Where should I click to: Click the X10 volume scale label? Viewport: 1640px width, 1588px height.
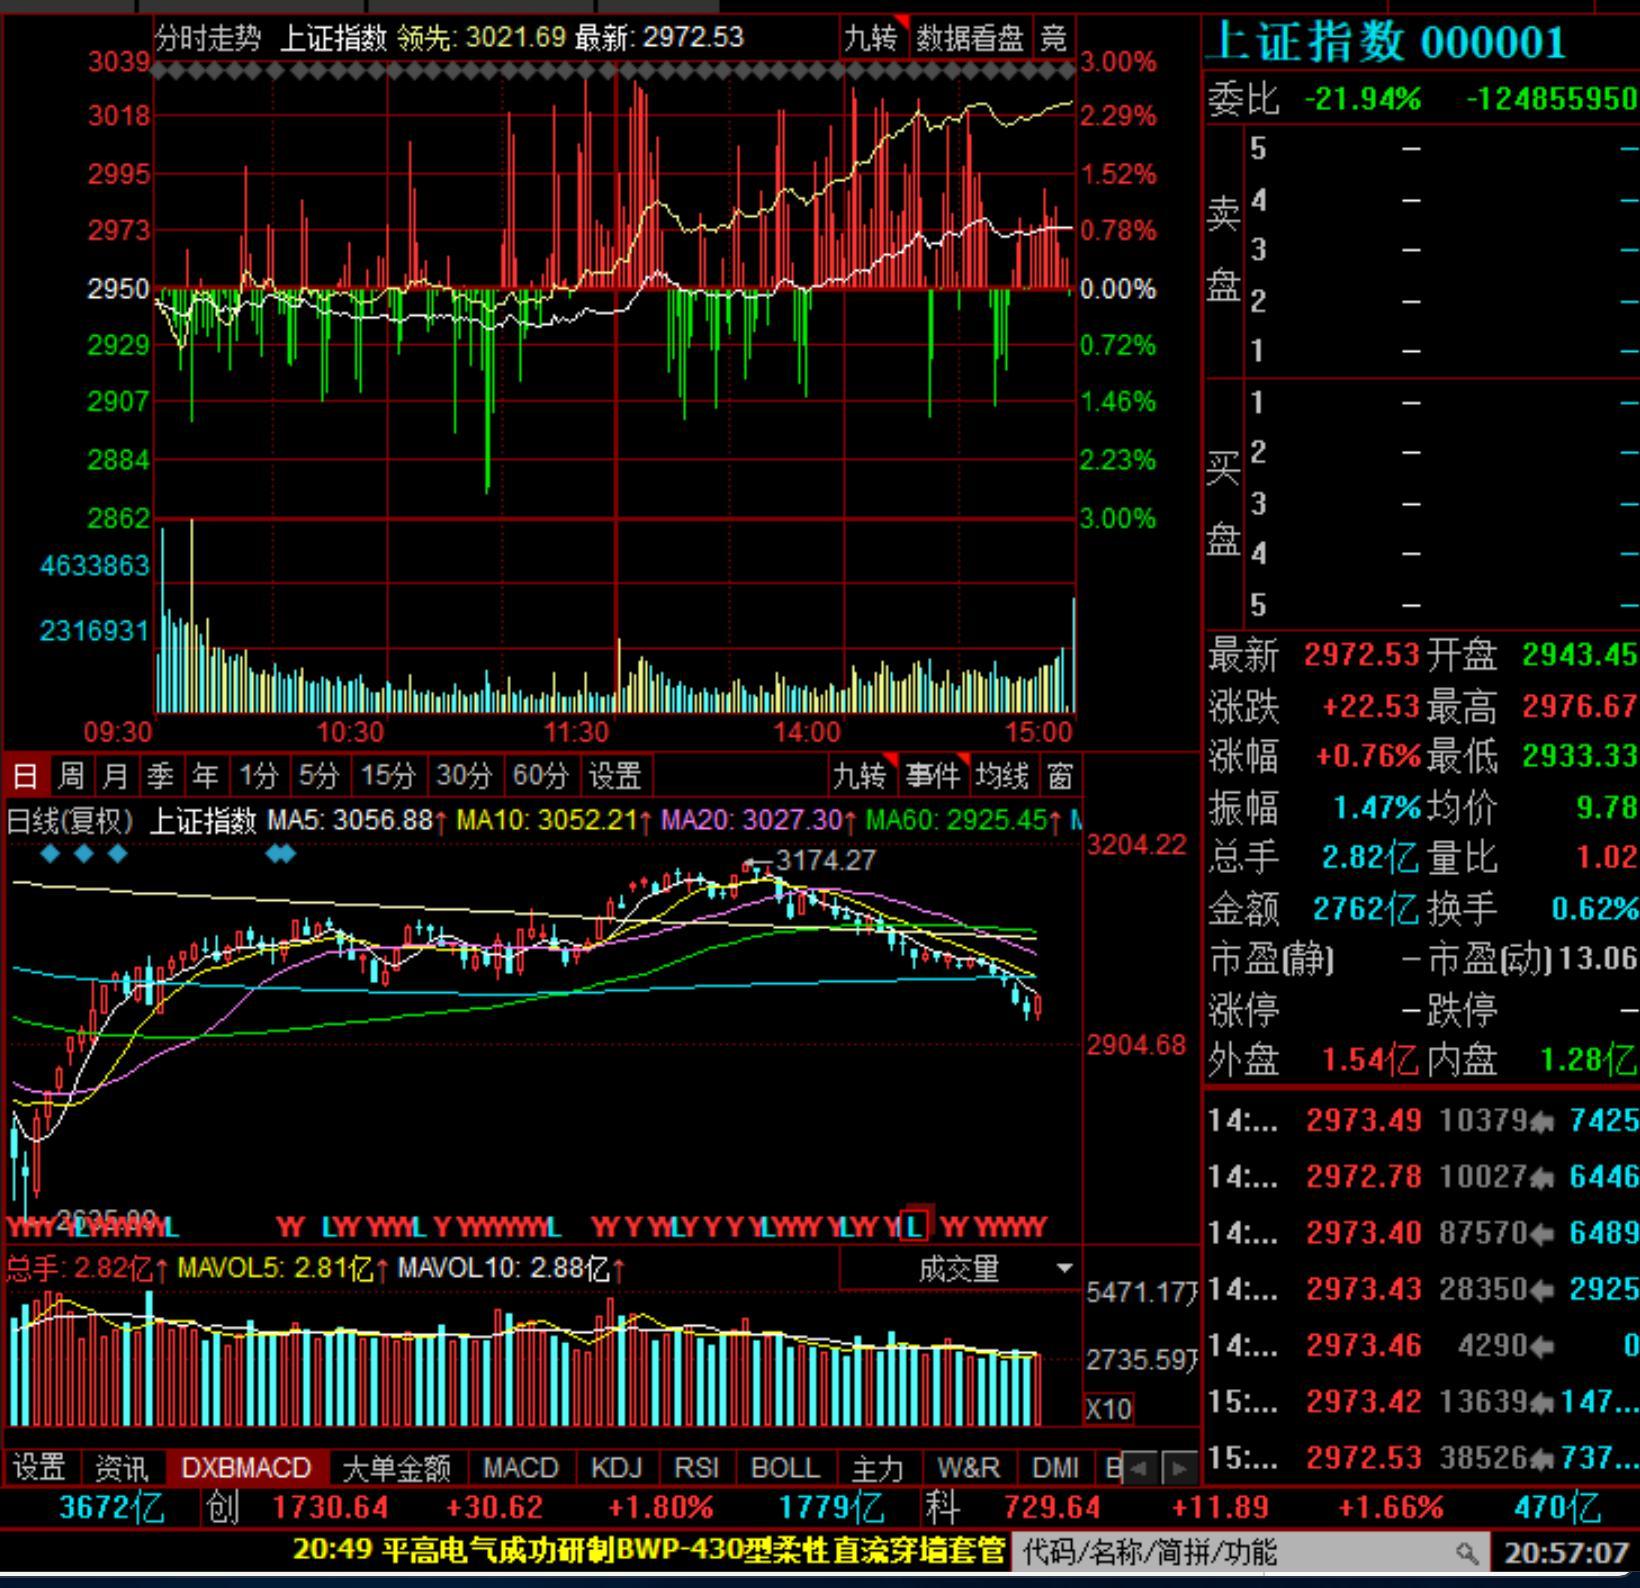point(1109,1409)
